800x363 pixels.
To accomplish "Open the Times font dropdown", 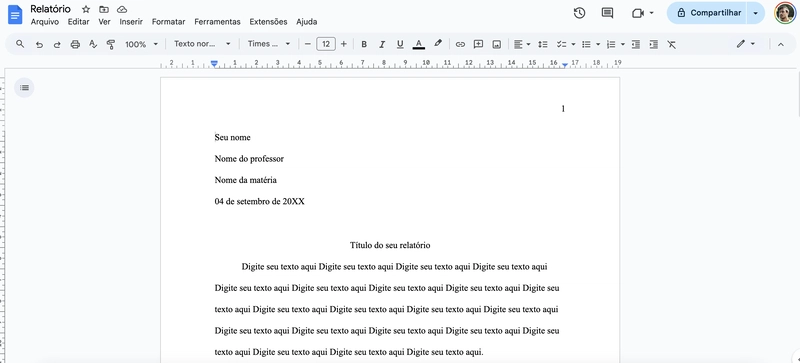I will [x=269, y=44].
